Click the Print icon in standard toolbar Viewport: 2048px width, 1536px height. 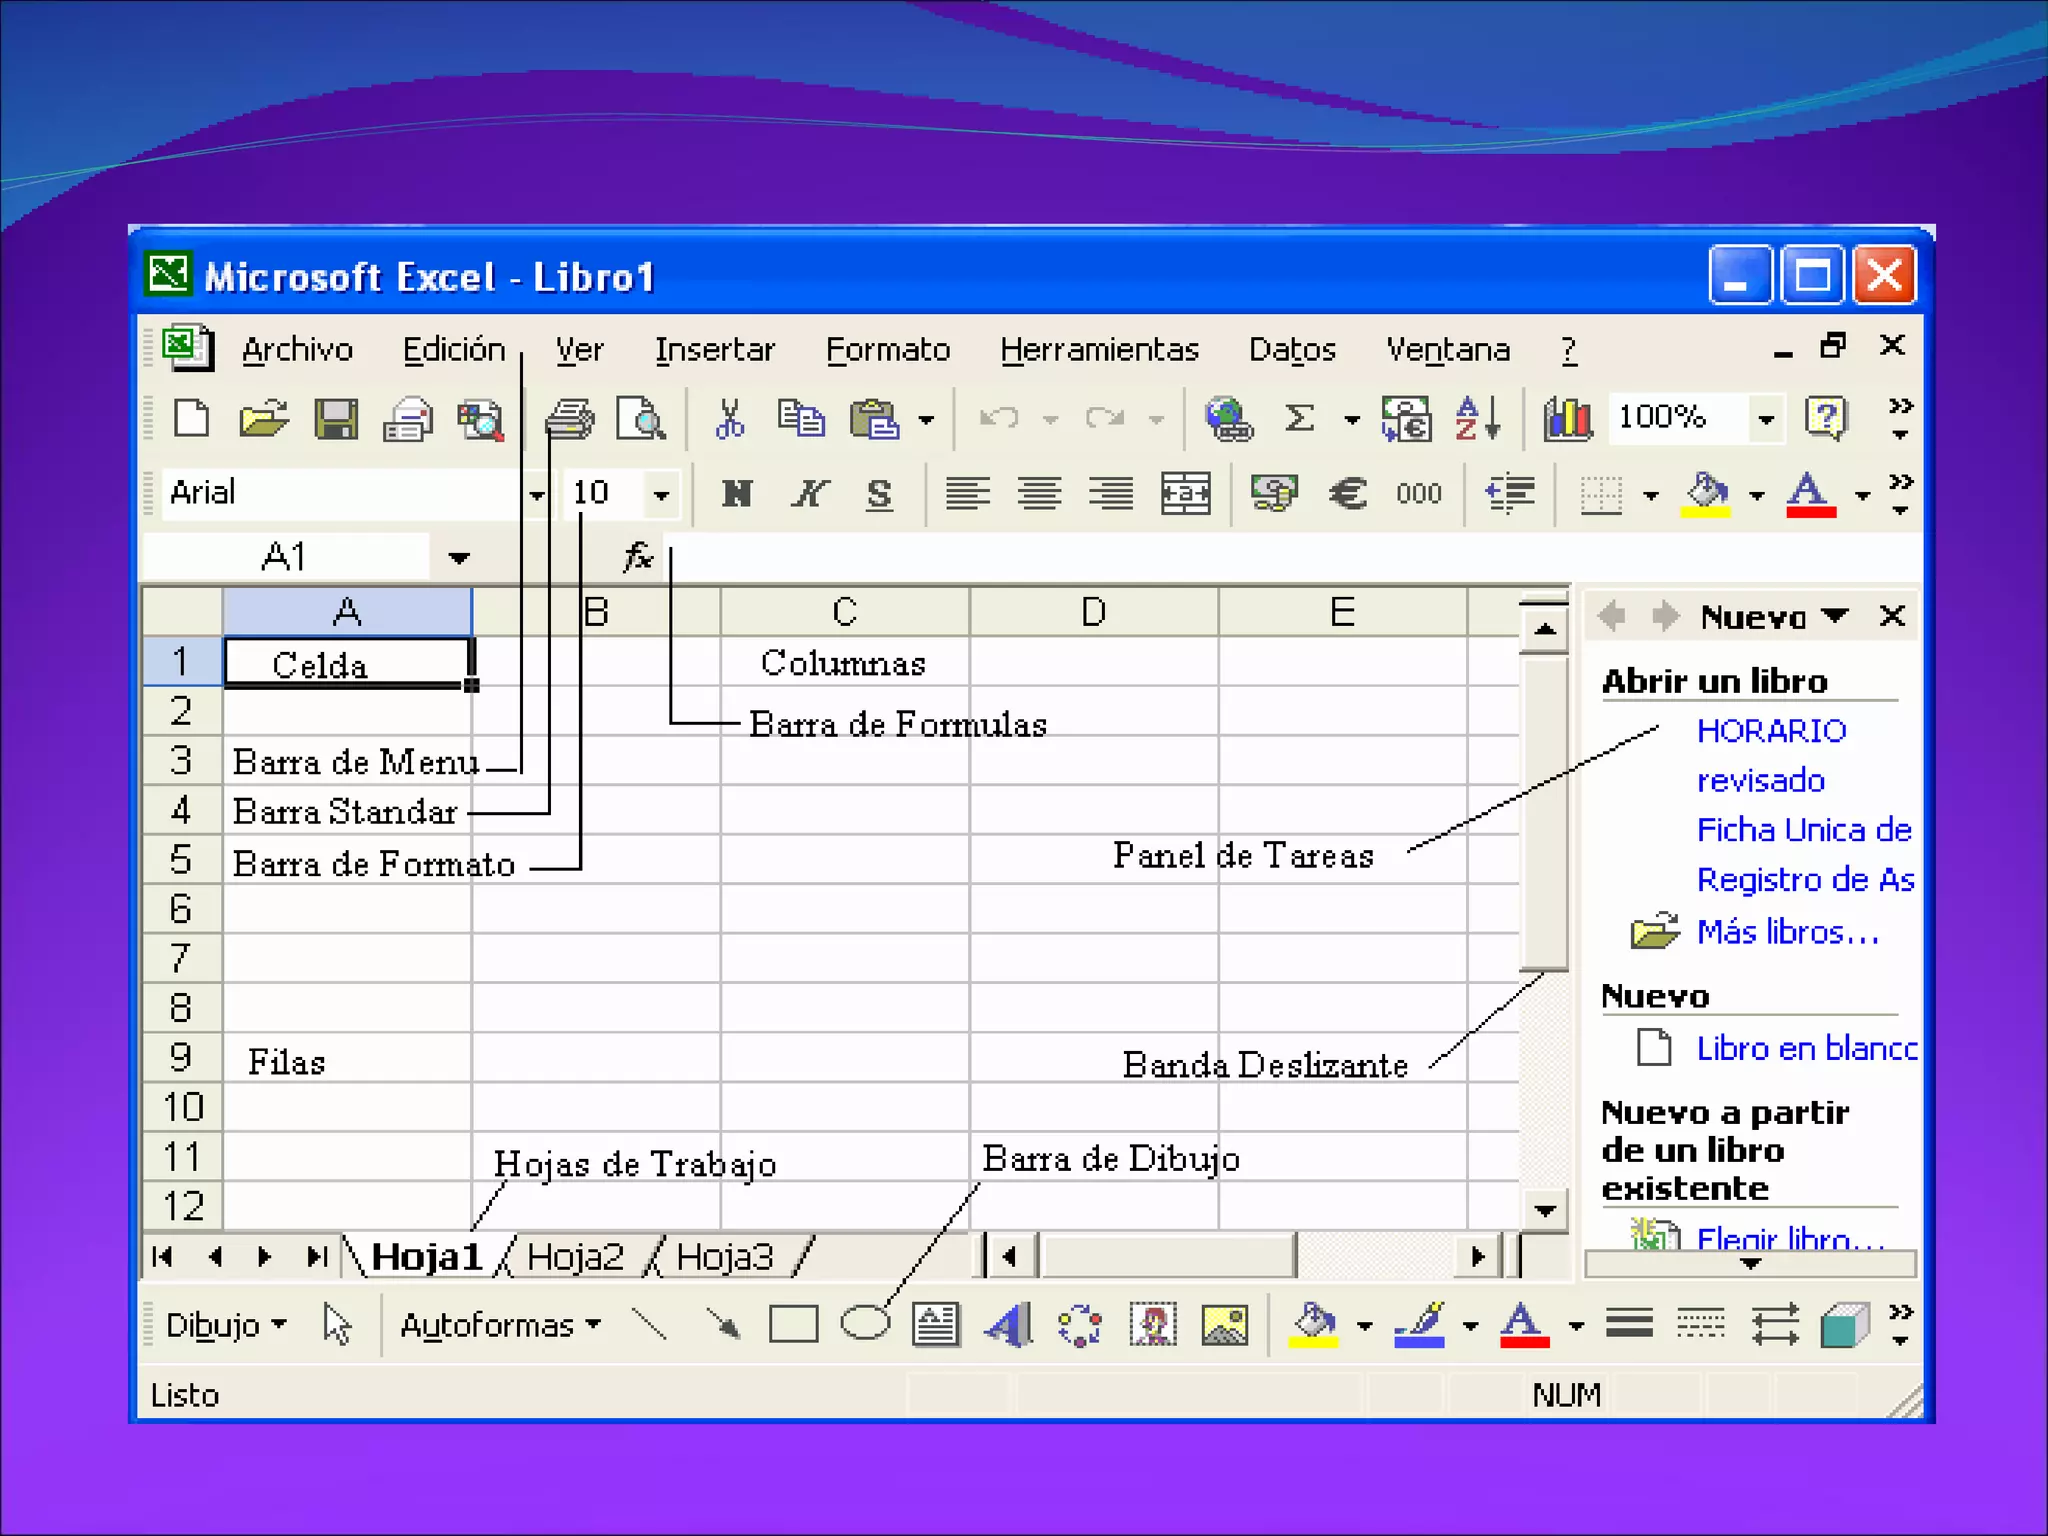tap(569, 418)
